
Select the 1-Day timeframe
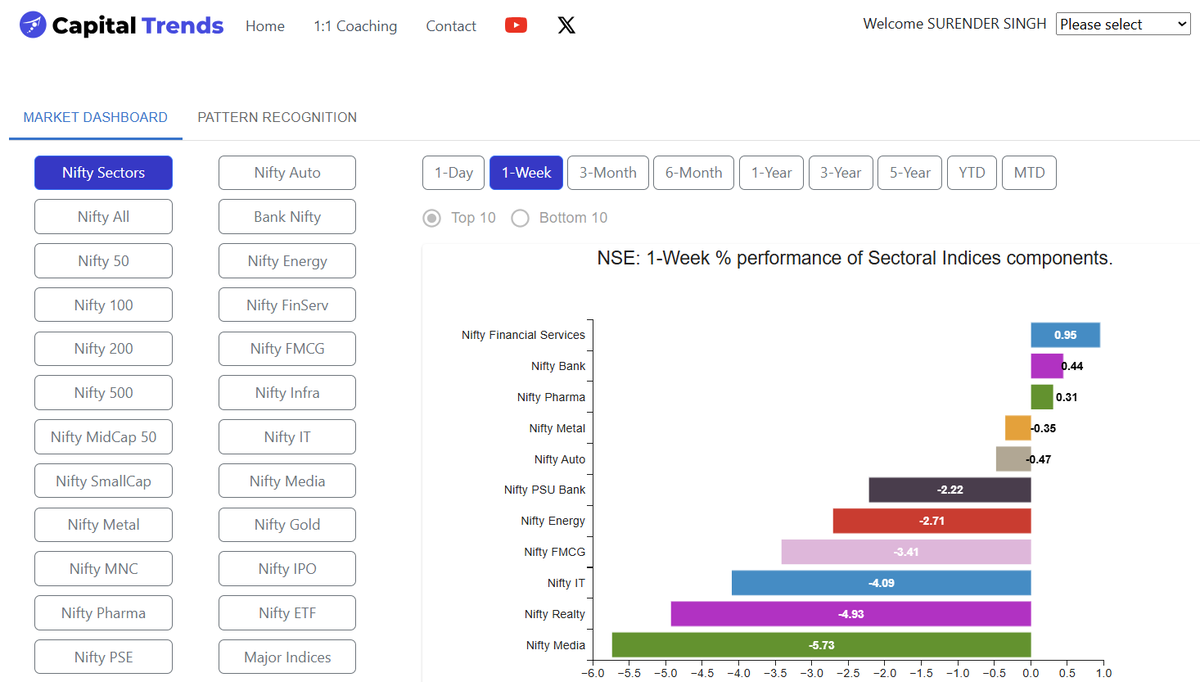pyautogui.click(x=454, y=173)
